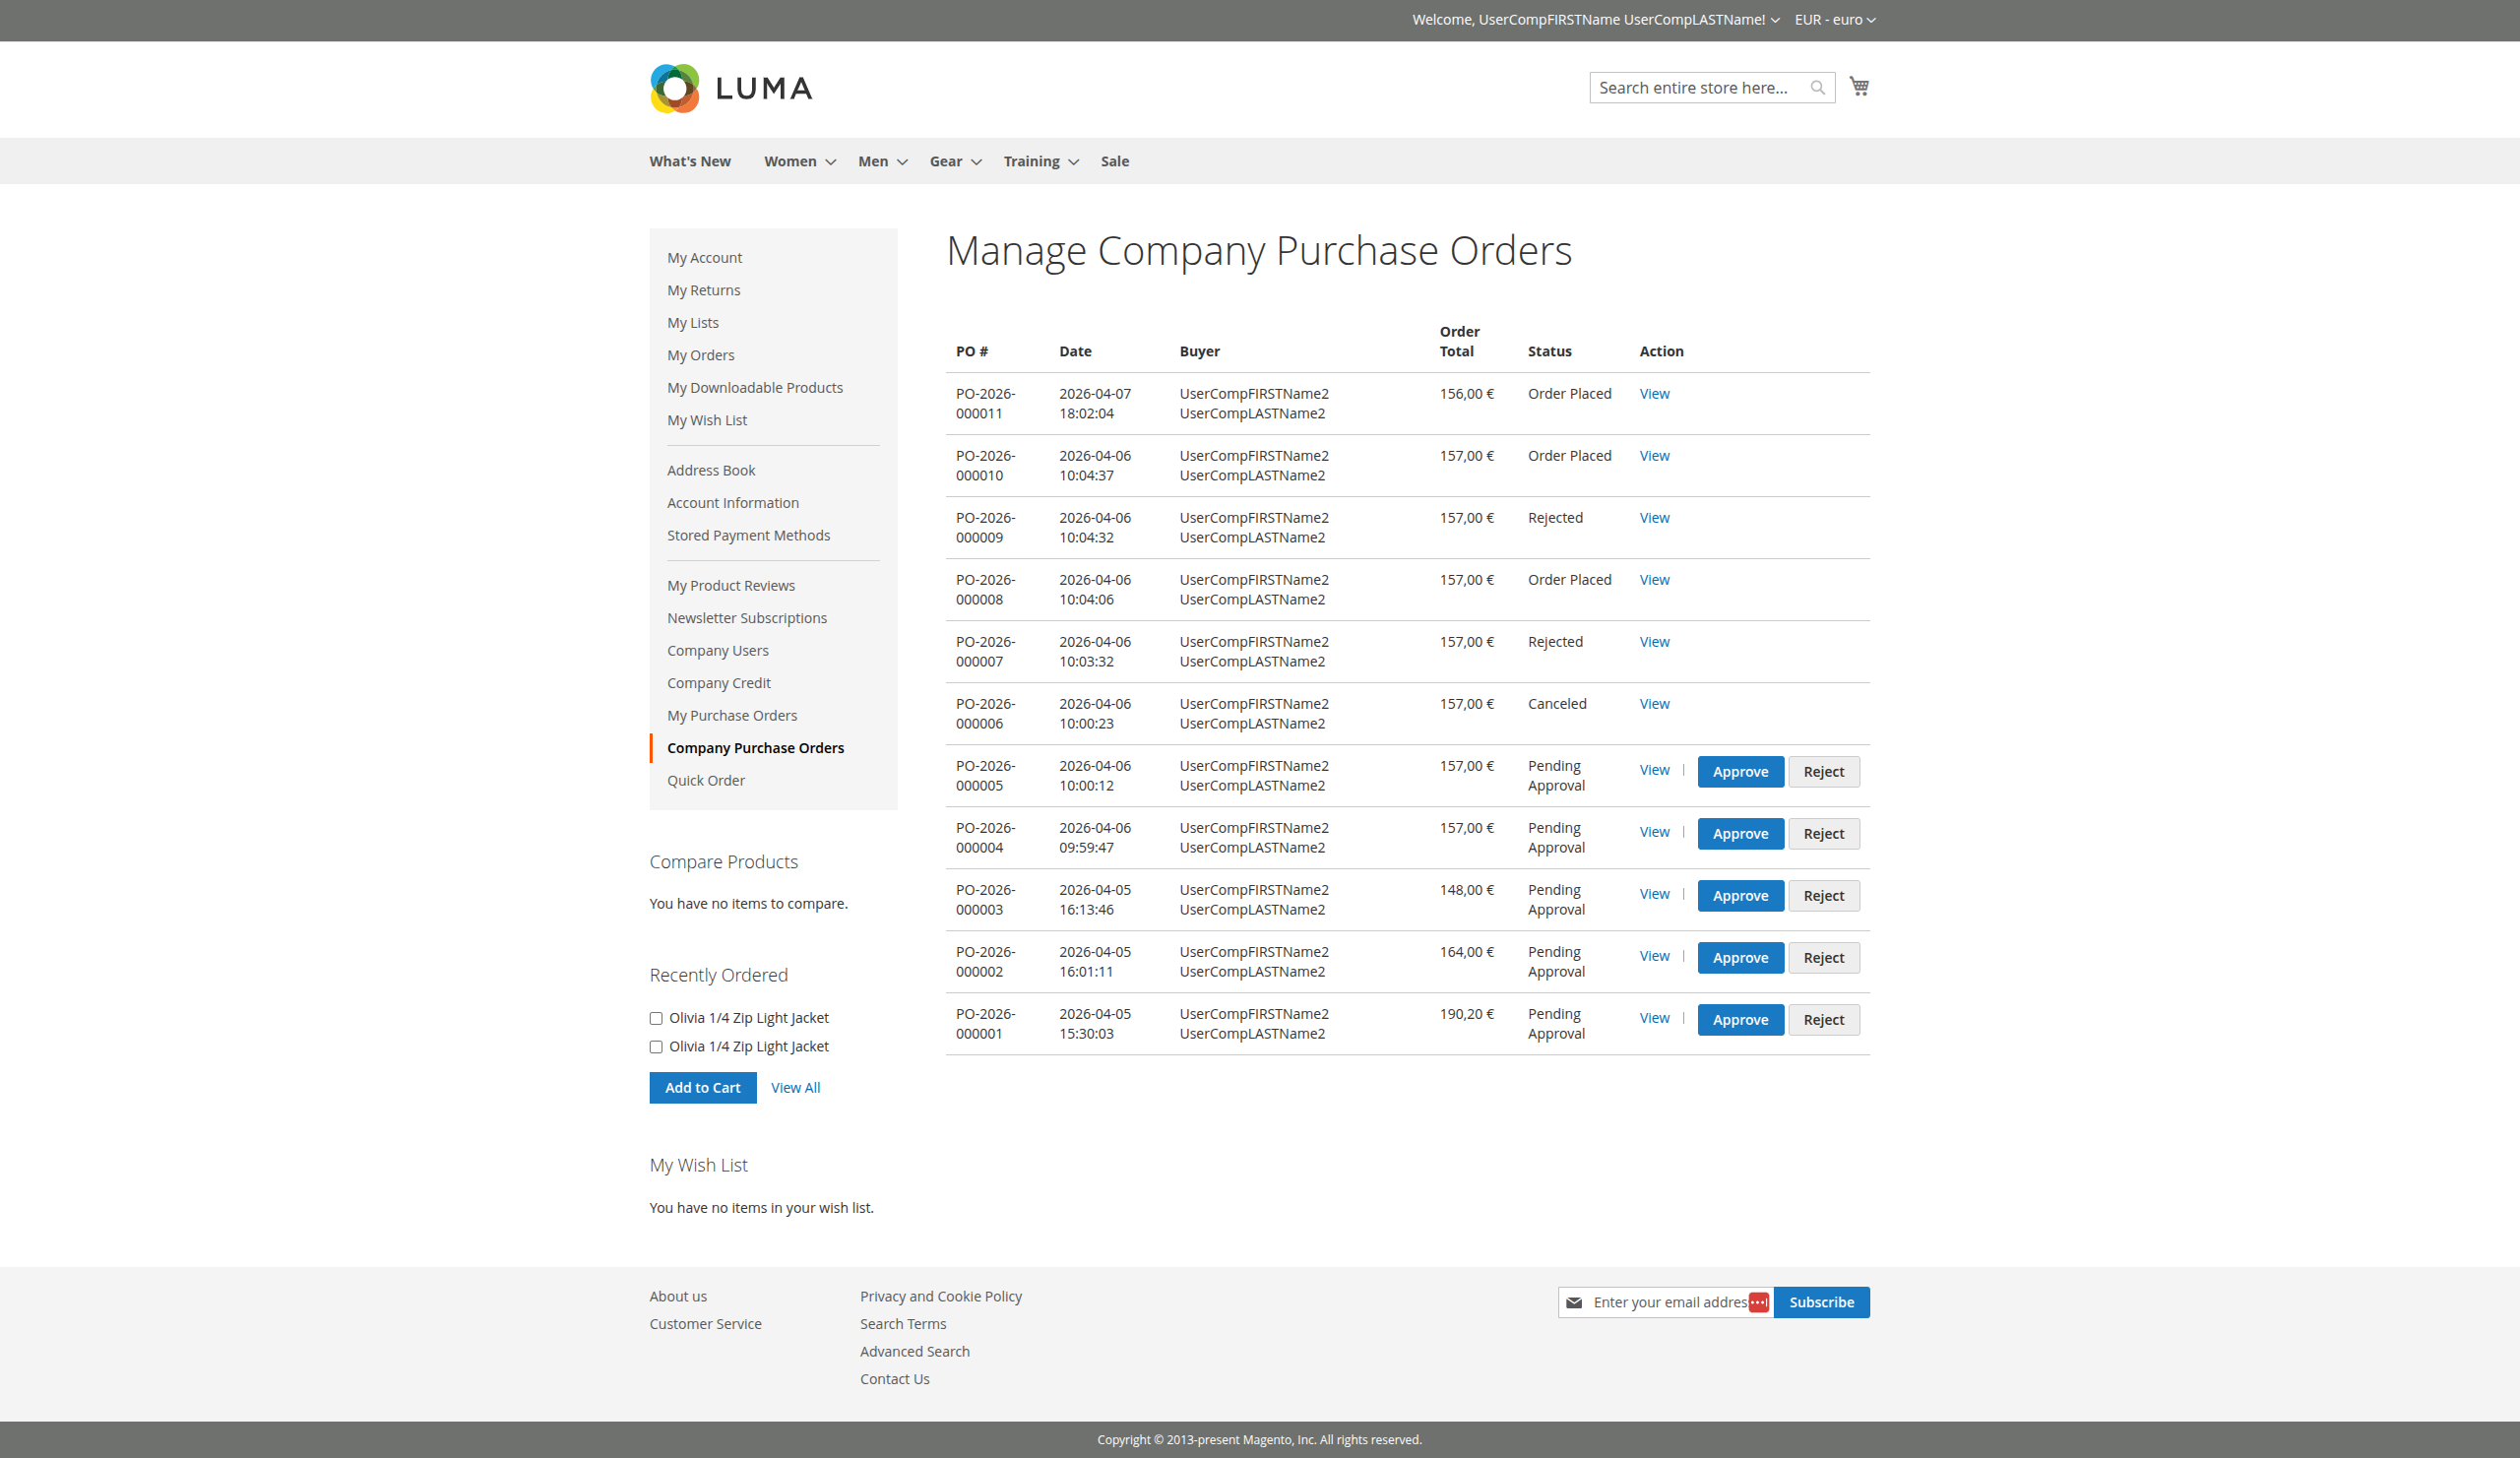Open the What's New menu item
2520x1458 pixels.
click(689, 161)
